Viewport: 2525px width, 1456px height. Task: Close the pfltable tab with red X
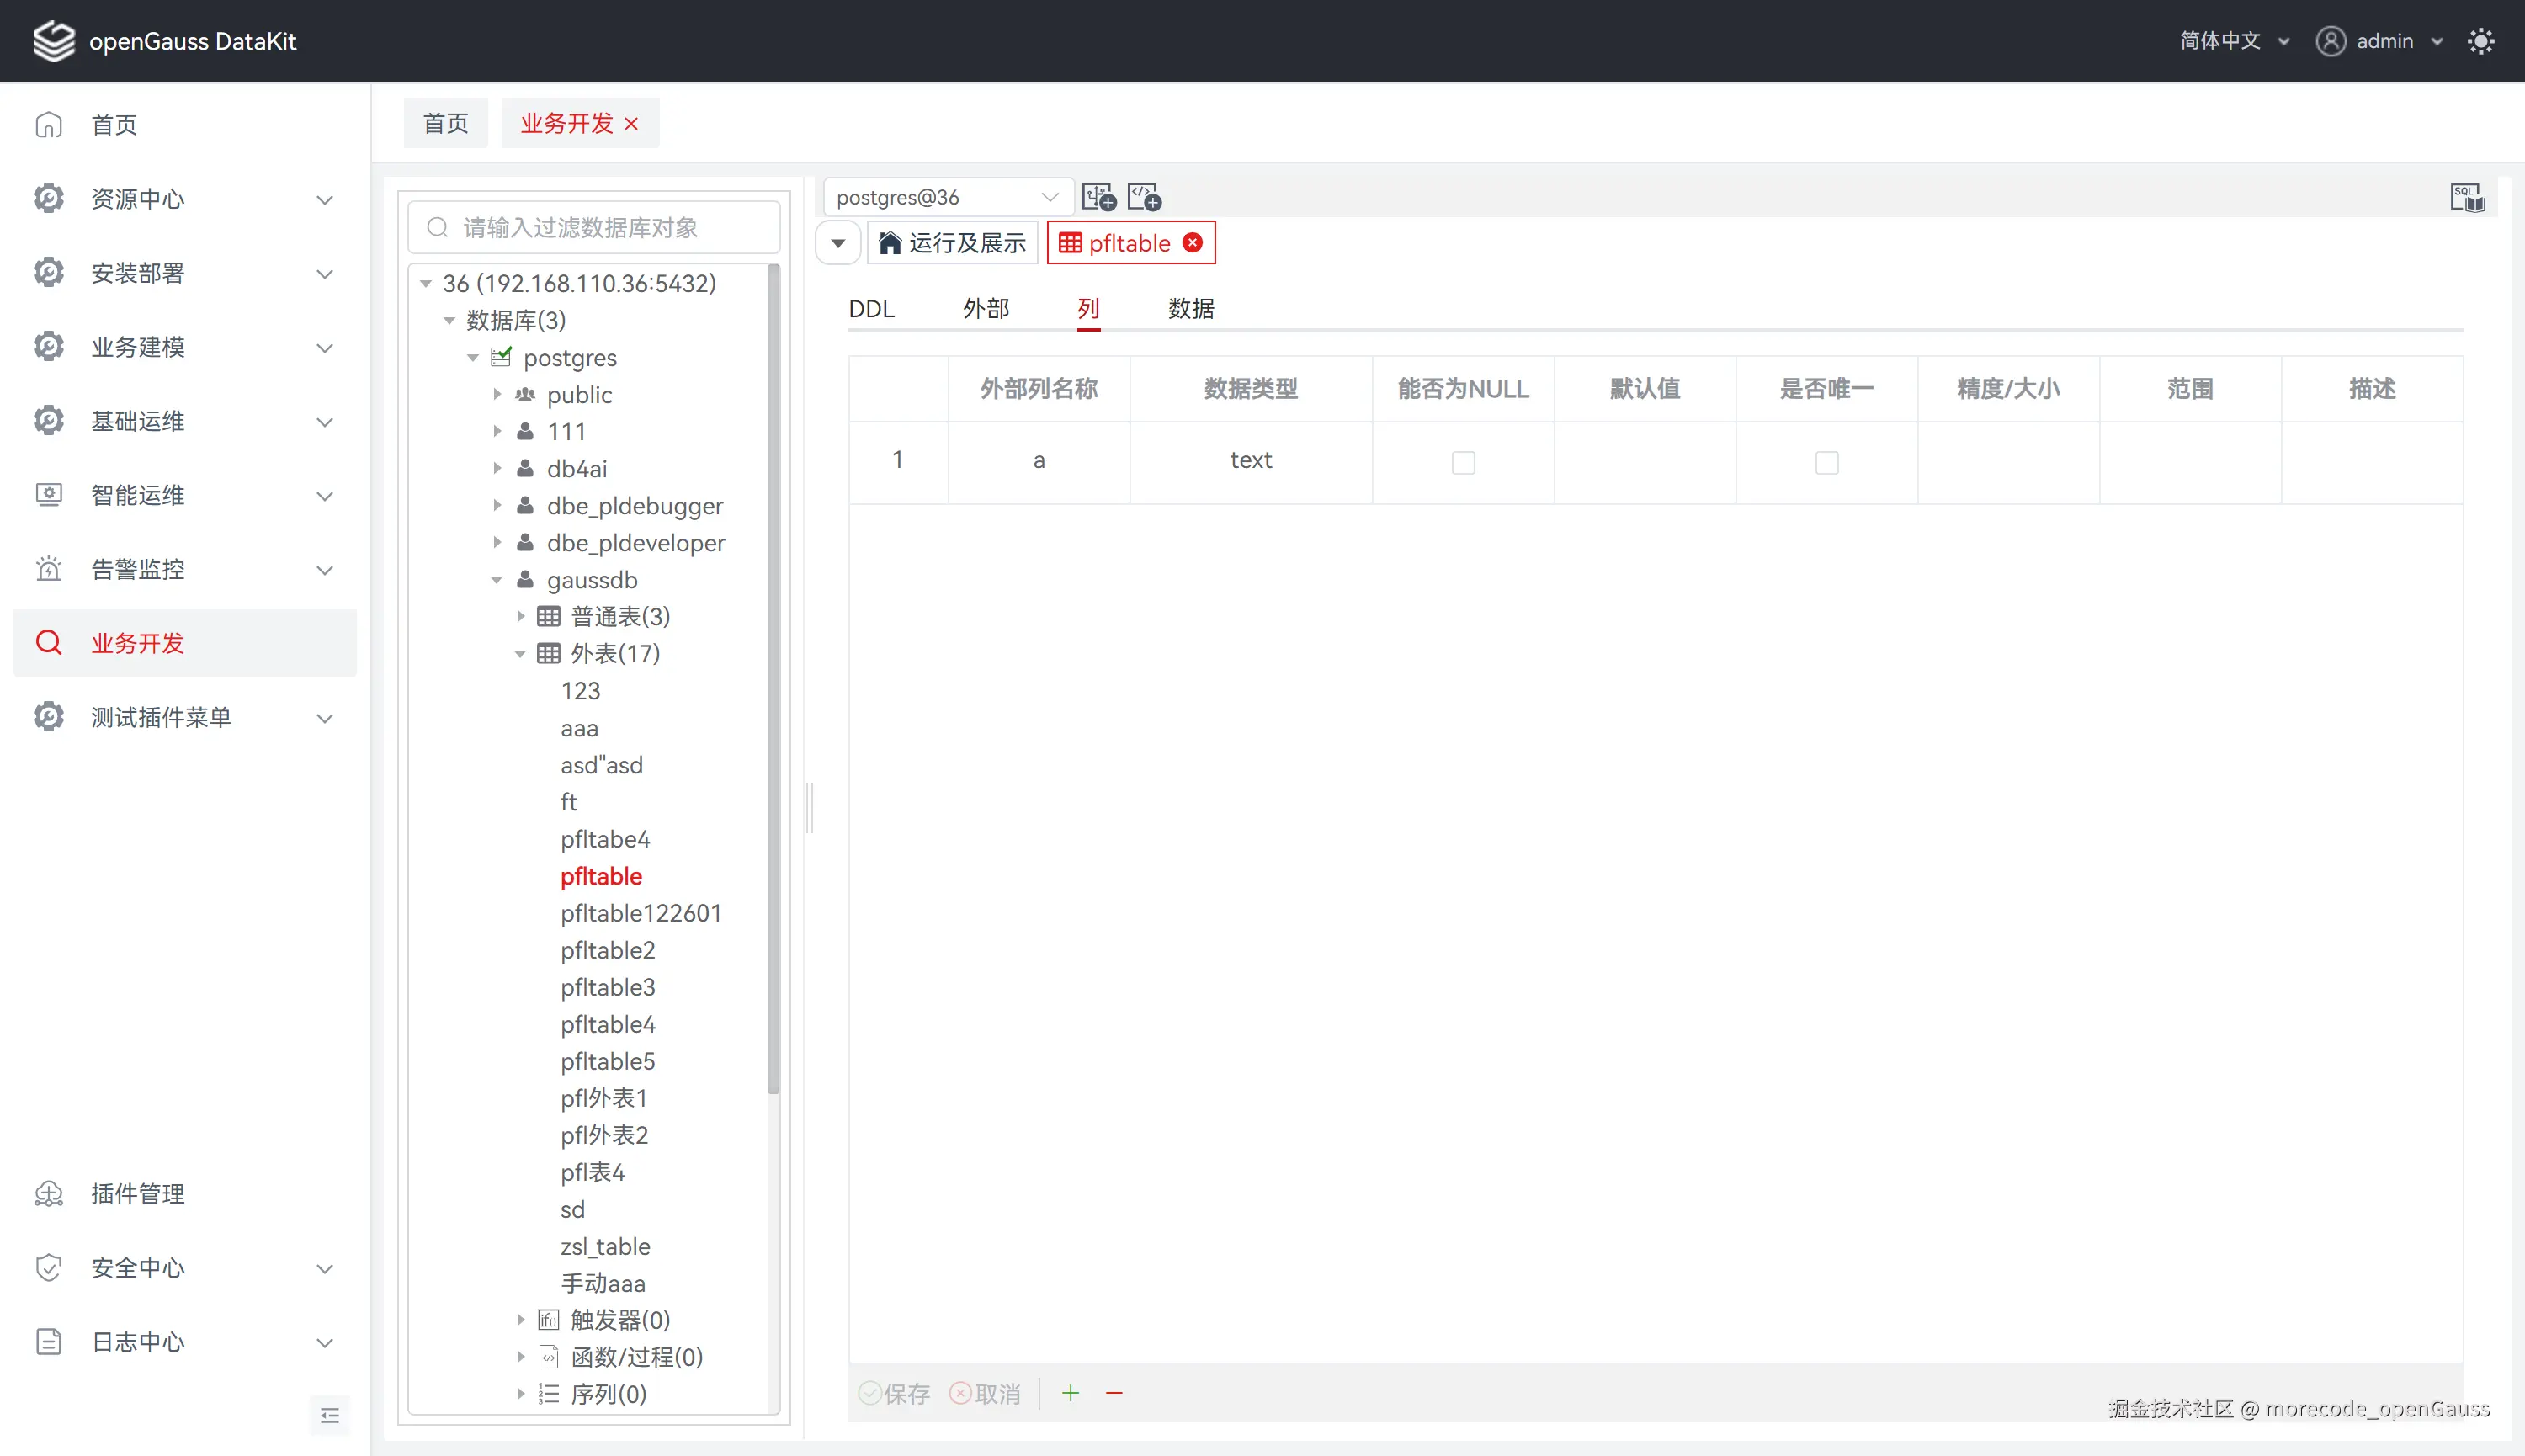(1192, 243)
